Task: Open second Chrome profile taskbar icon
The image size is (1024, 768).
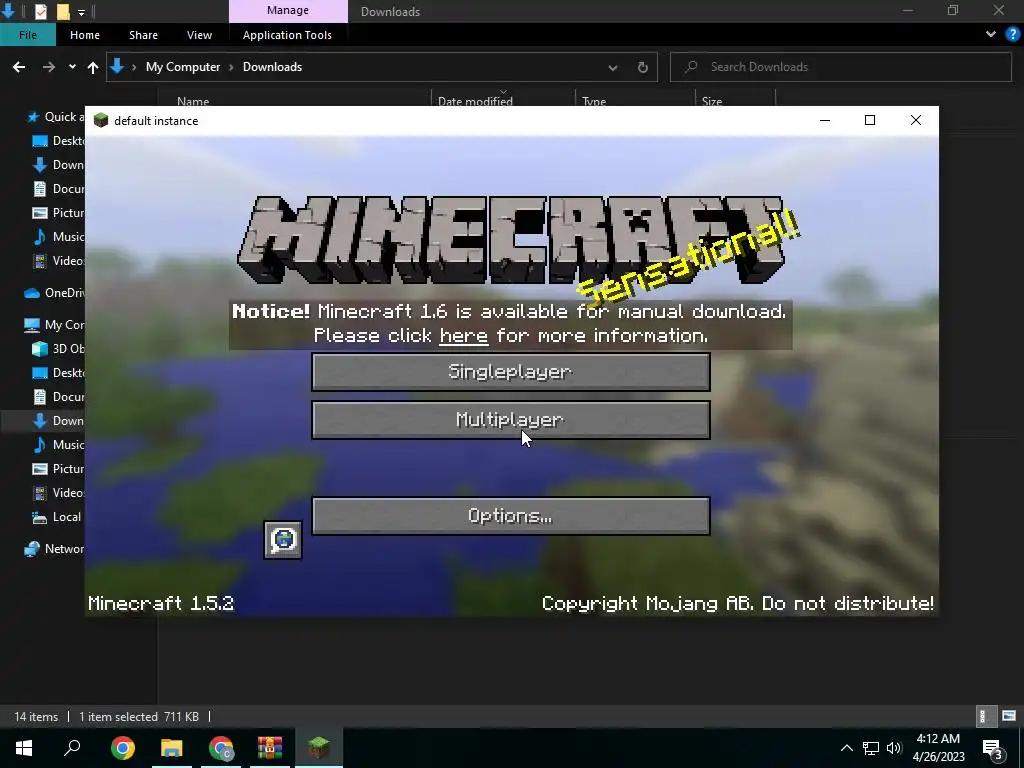Action: (x=221, y=748)
